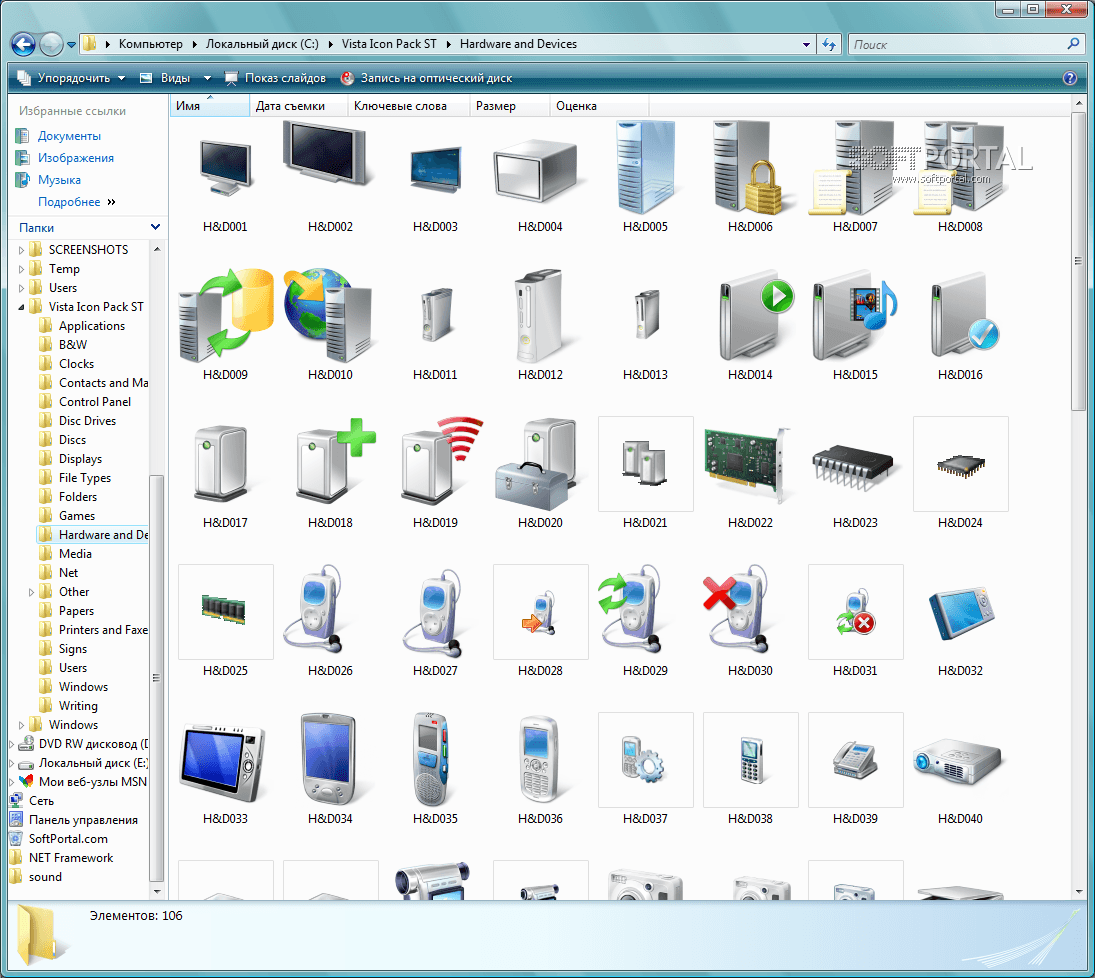This screenshot has width=1095, height=978.
Task: Open the Виды dropdown arrow
Action: 207,78
